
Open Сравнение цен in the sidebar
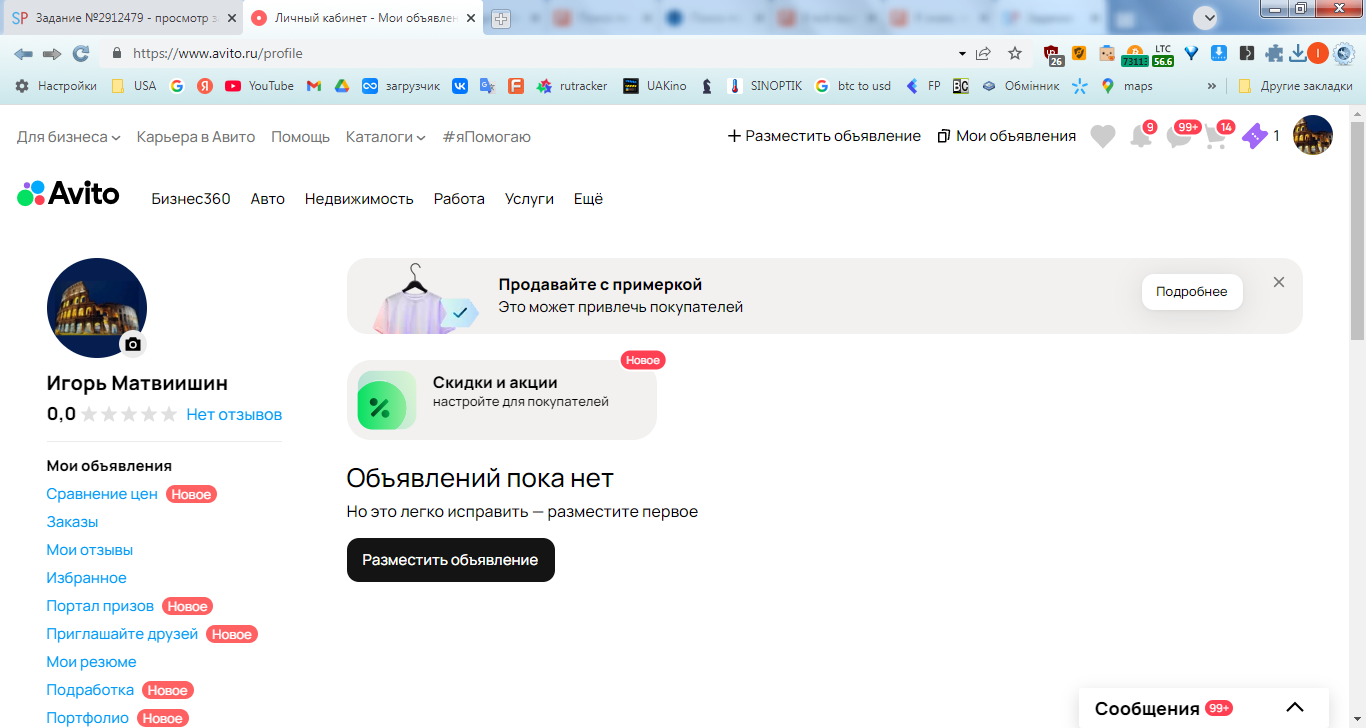(x=102, y=494)
